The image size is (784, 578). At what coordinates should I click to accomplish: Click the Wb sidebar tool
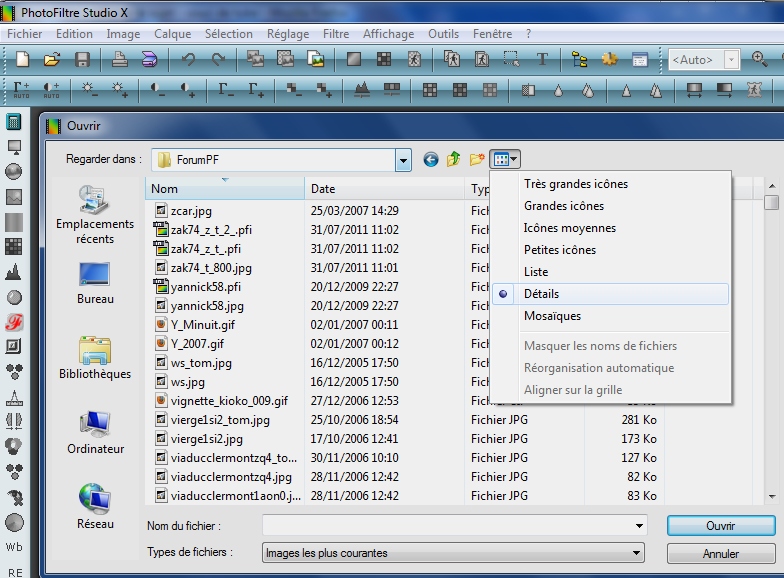tap(14, 546)
